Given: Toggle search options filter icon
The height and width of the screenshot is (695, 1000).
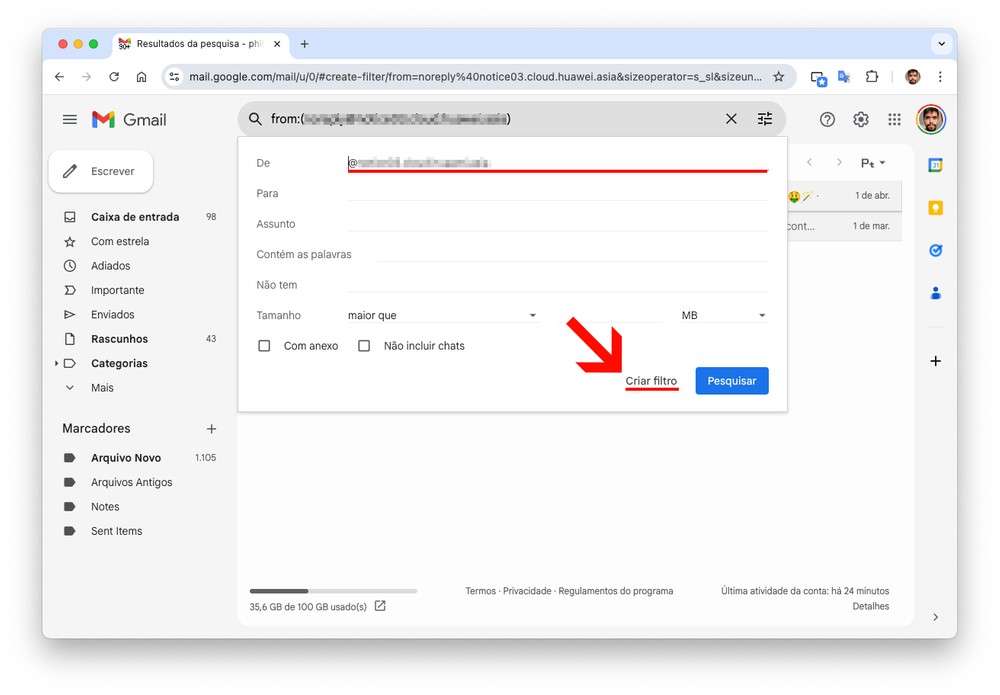Looking at the screenshot, I should click(765, 119).
